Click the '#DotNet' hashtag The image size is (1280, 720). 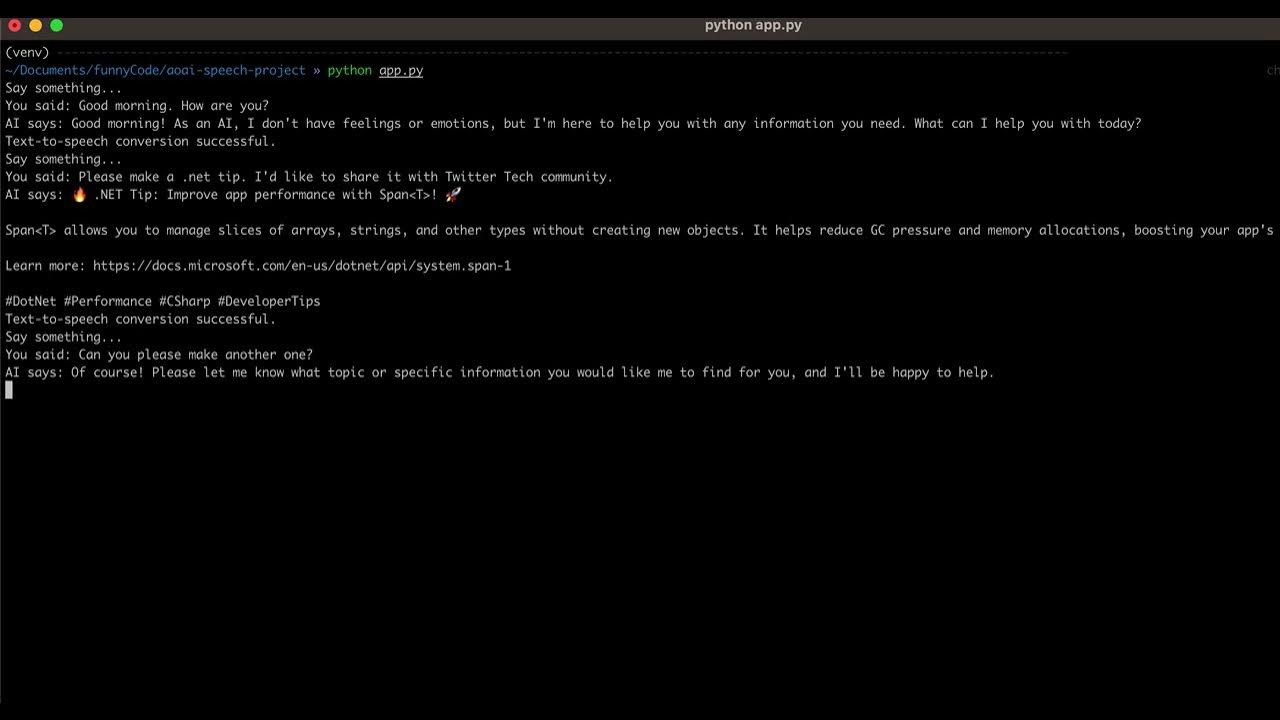31,301
